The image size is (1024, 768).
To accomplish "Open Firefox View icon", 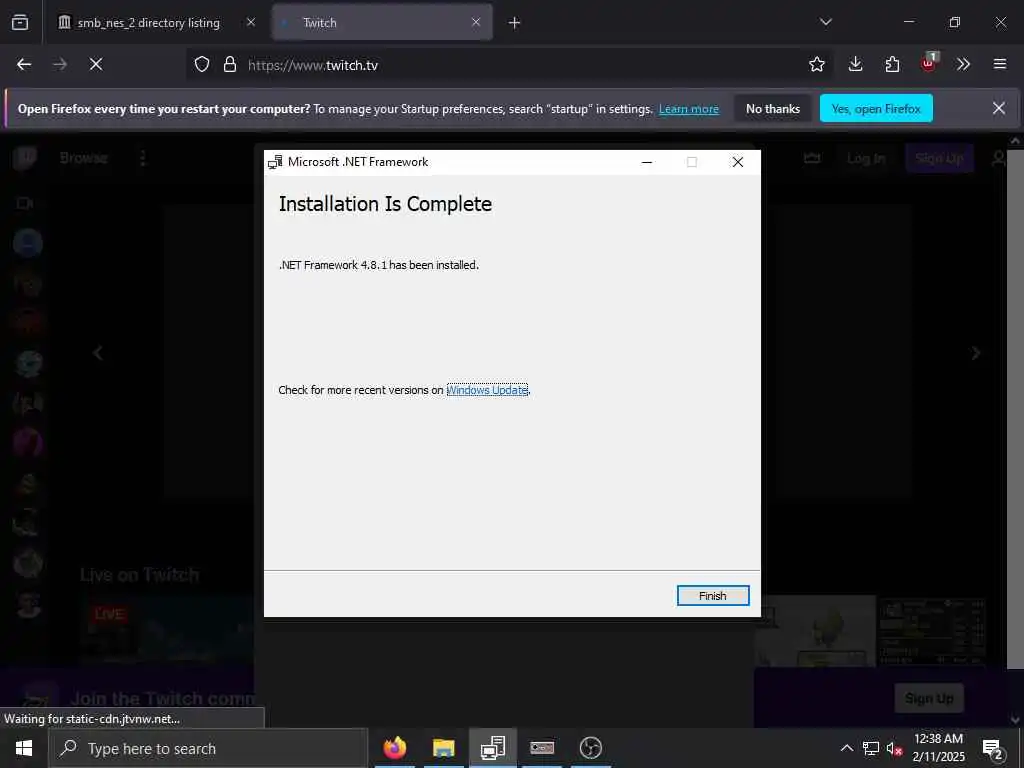I will (20, 22).
